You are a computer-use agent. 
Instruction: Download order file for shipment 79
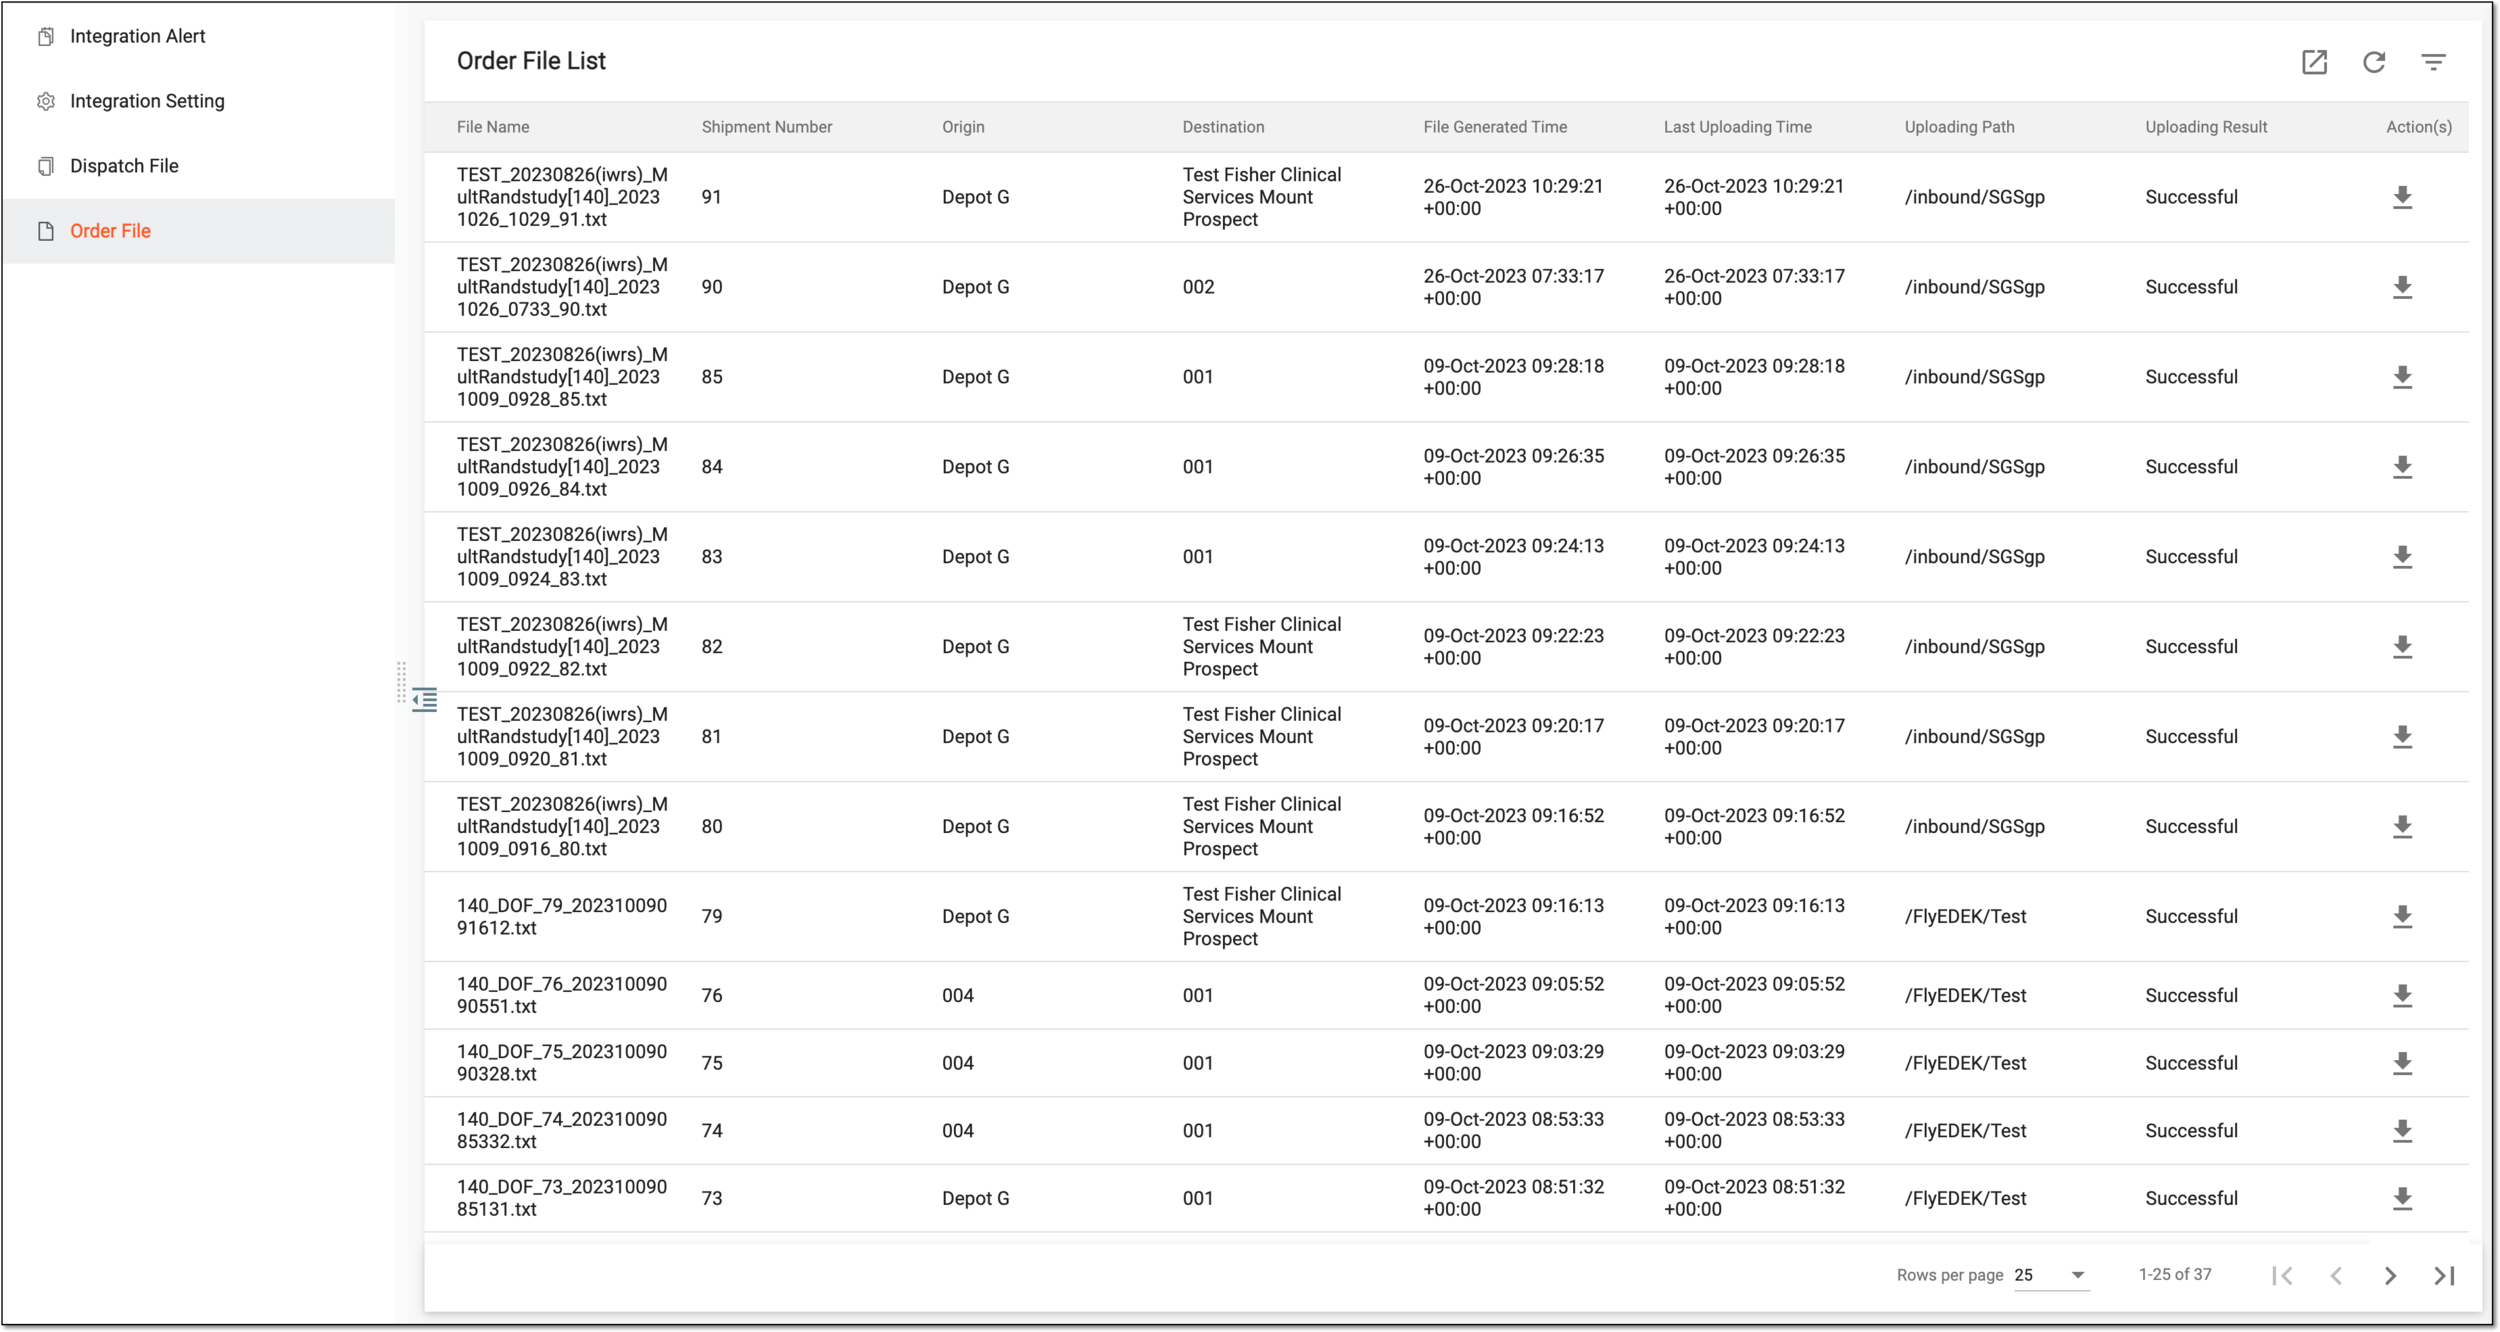(2402, 917)
